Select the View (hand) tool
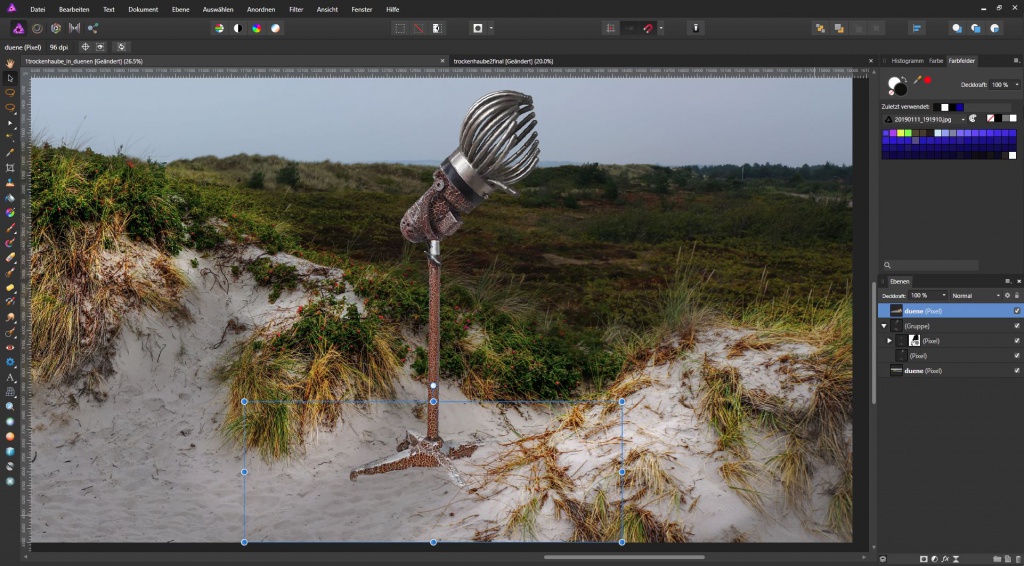Image resolution: width=1024 pixels, height=566 pixels. 10,63
